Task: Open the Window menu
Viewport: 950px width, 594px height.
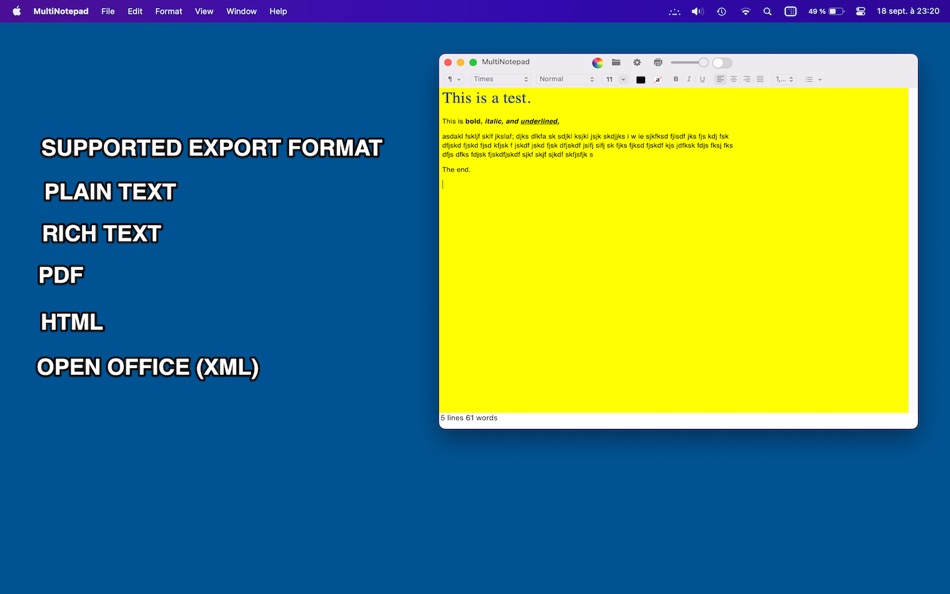Action: pos(241,11)
